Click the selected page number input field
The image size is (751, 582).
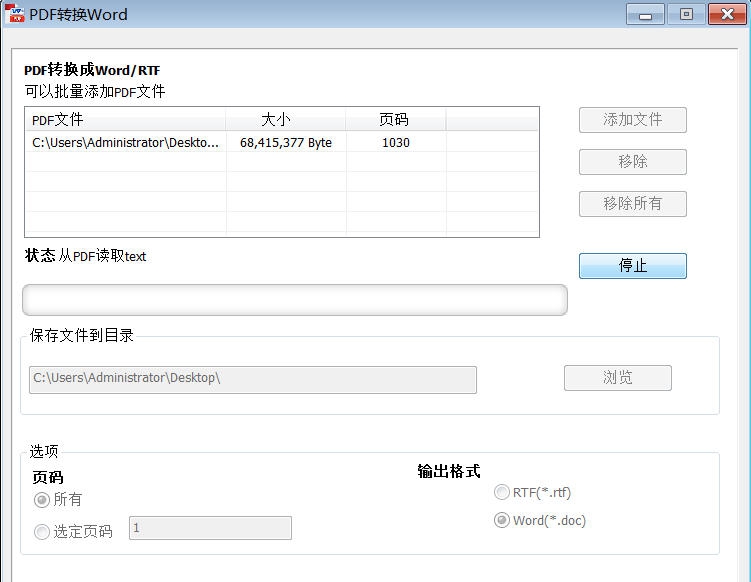coord(210,528)
